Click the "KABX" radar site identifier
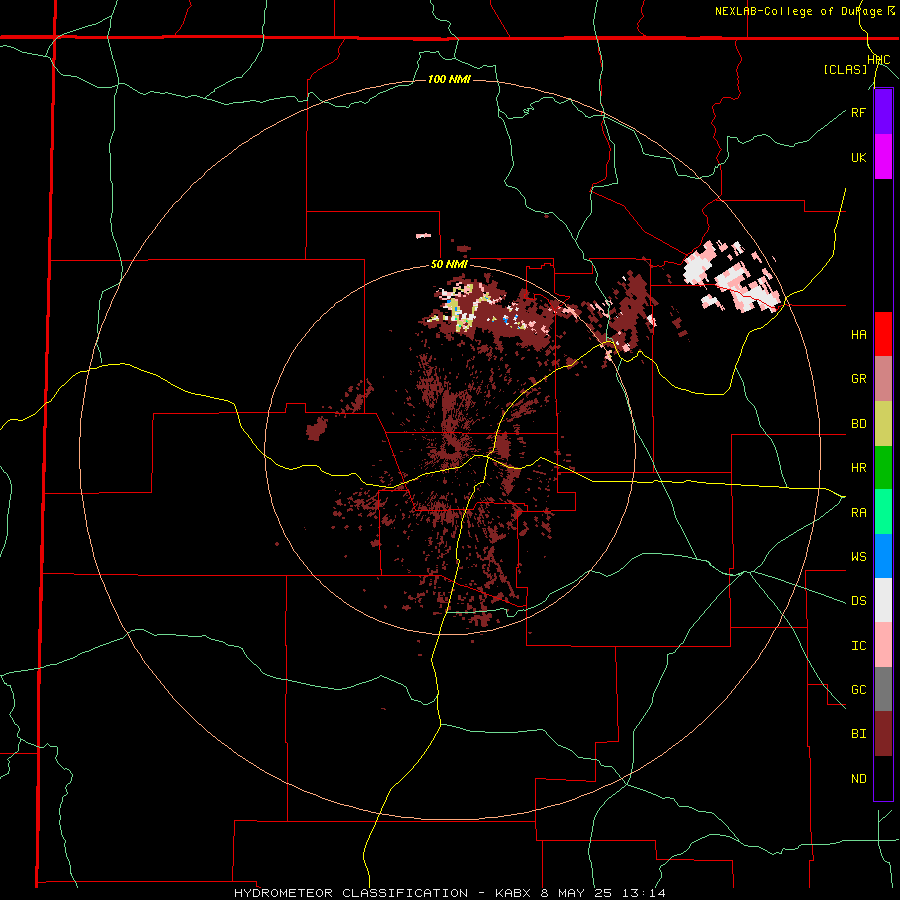 [x=513, y=893]
